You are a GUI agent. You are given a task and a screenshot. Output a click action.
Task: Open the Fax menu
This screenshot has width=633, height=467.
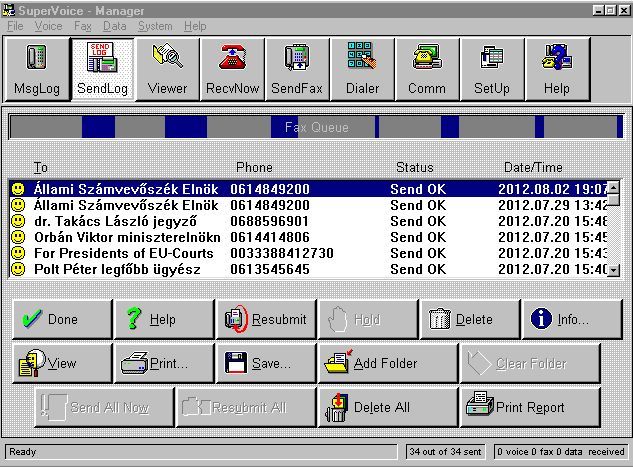point(83,26)
